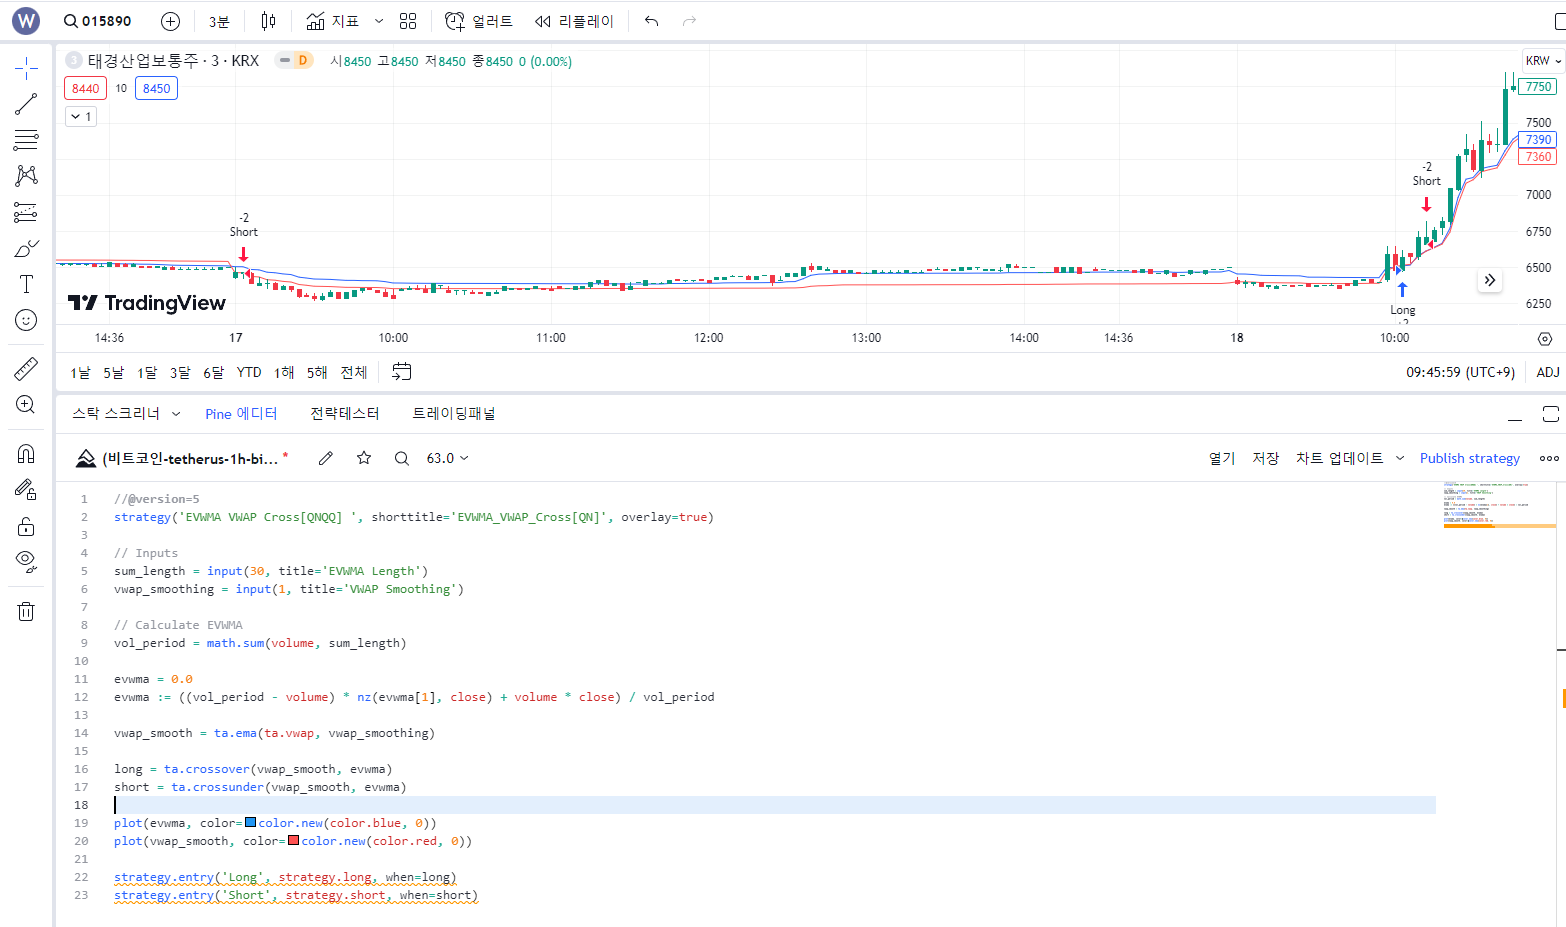Click the 015890 symbol search field
The width and height of the screenshot is (1566, 927).
pos(98,21)
